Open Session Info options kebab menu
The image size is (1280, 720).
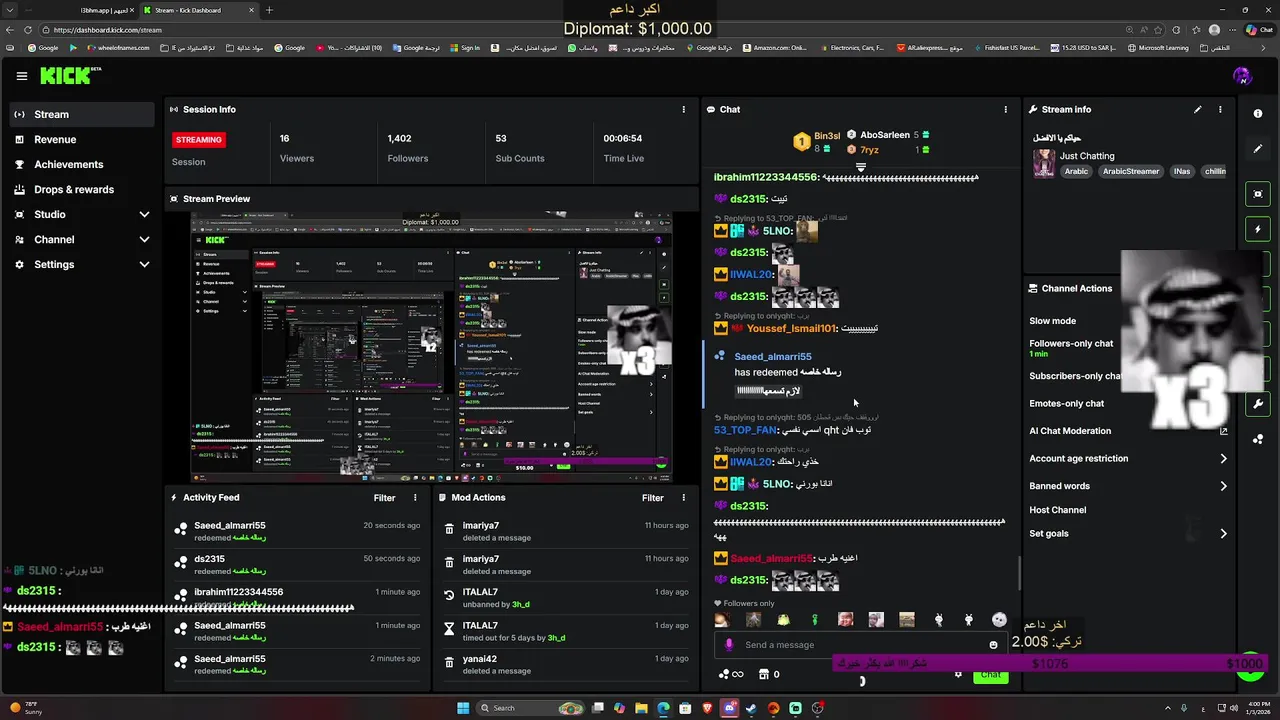684,109
